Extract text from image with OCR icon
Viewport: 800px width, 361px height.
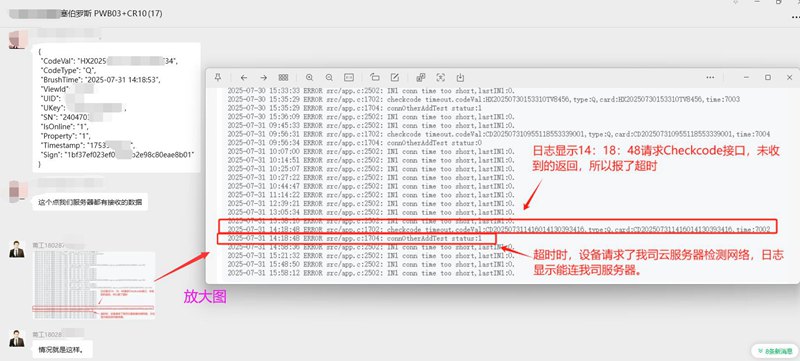(440, 78)
